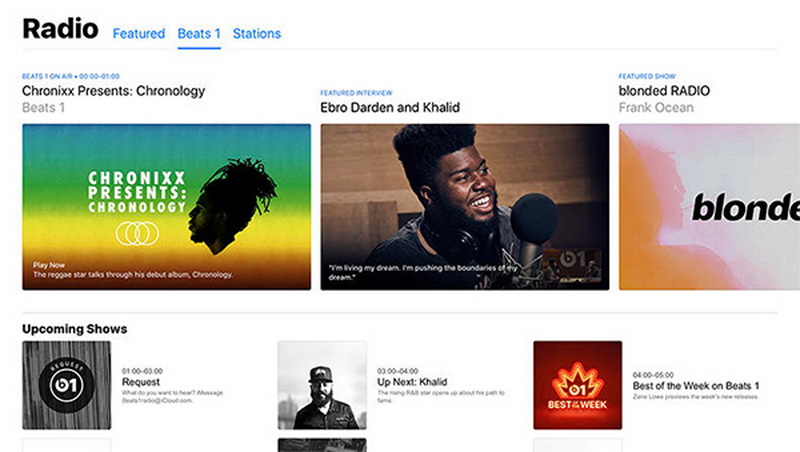Click the Best of the Week crown artwork
800x452 pixels.
577,384
